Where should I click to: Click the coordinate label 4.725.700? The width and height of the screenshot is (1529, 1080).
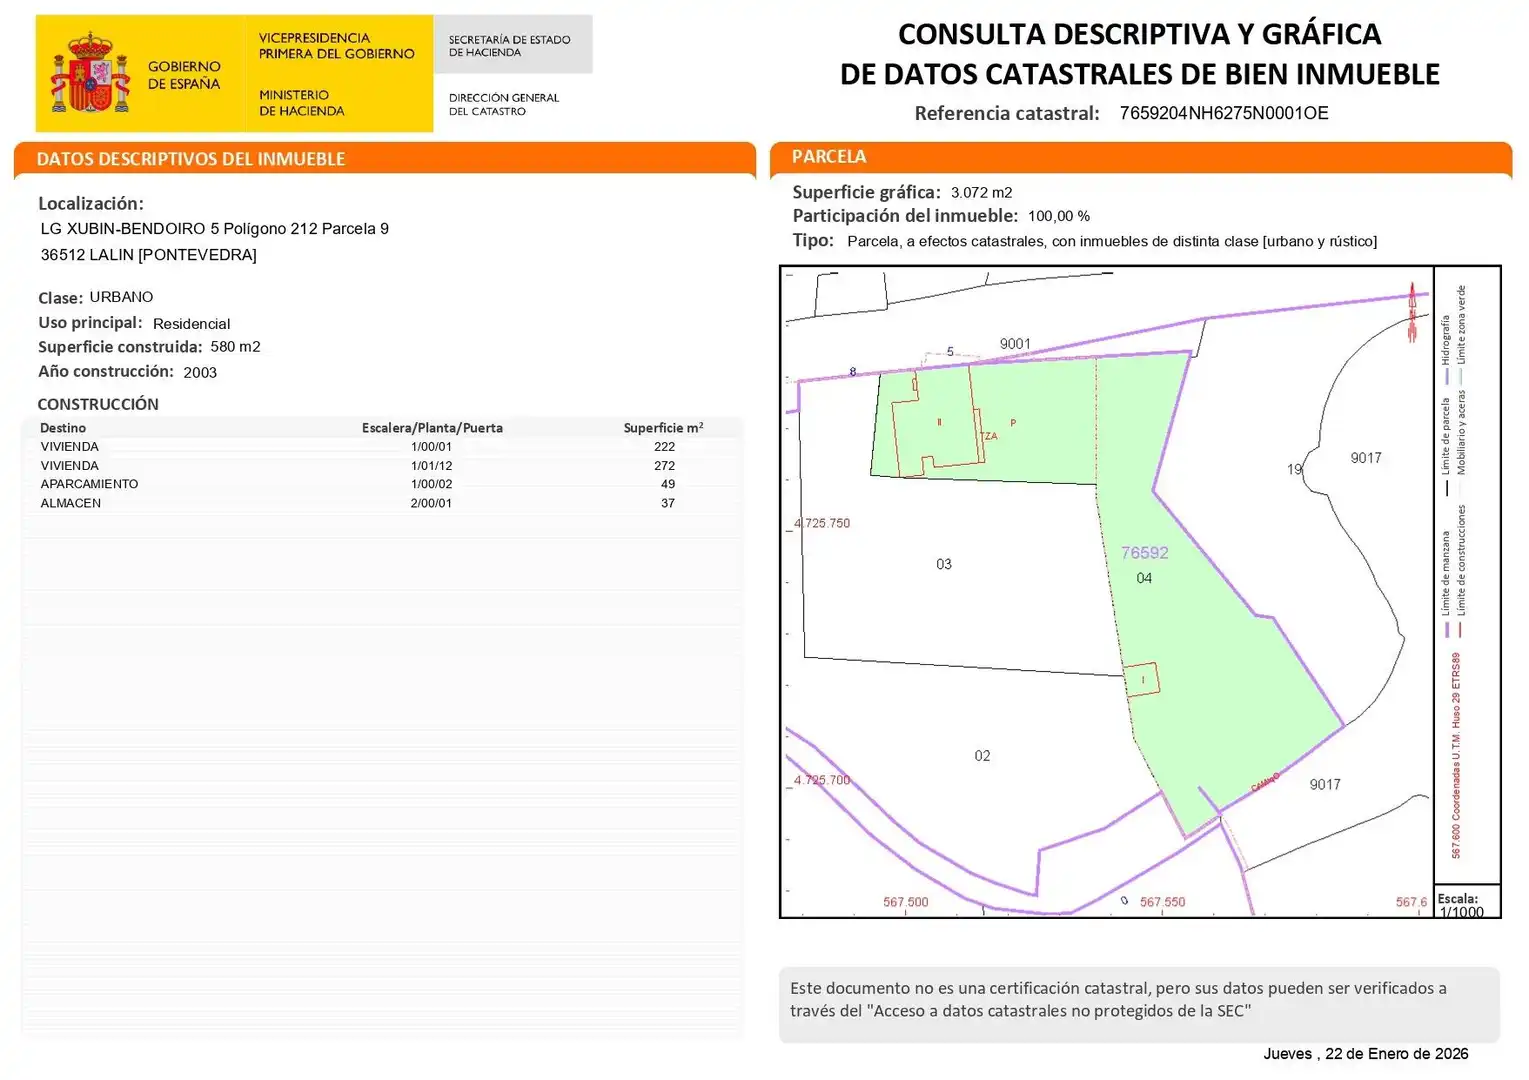click(x=822, y=780)
